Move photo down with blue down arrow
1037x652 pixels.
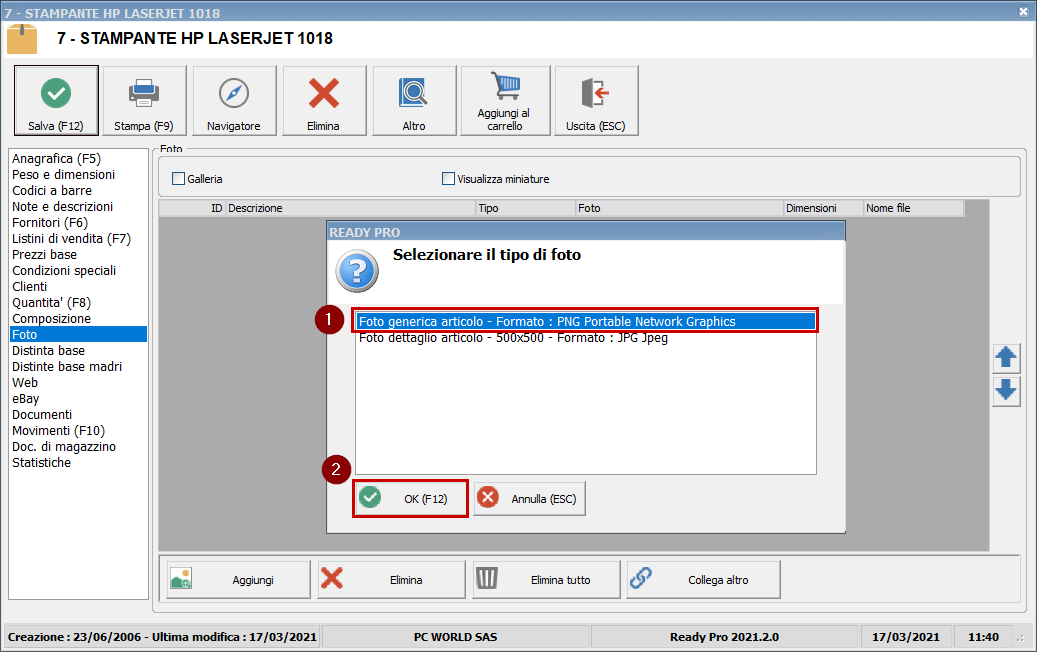click(1006, 391)
